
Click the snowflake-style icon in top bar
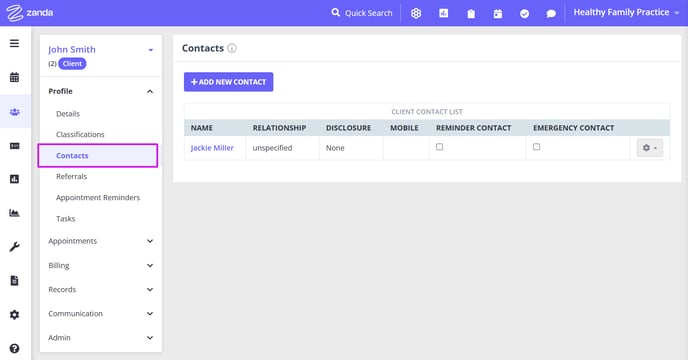click(416, 13)
